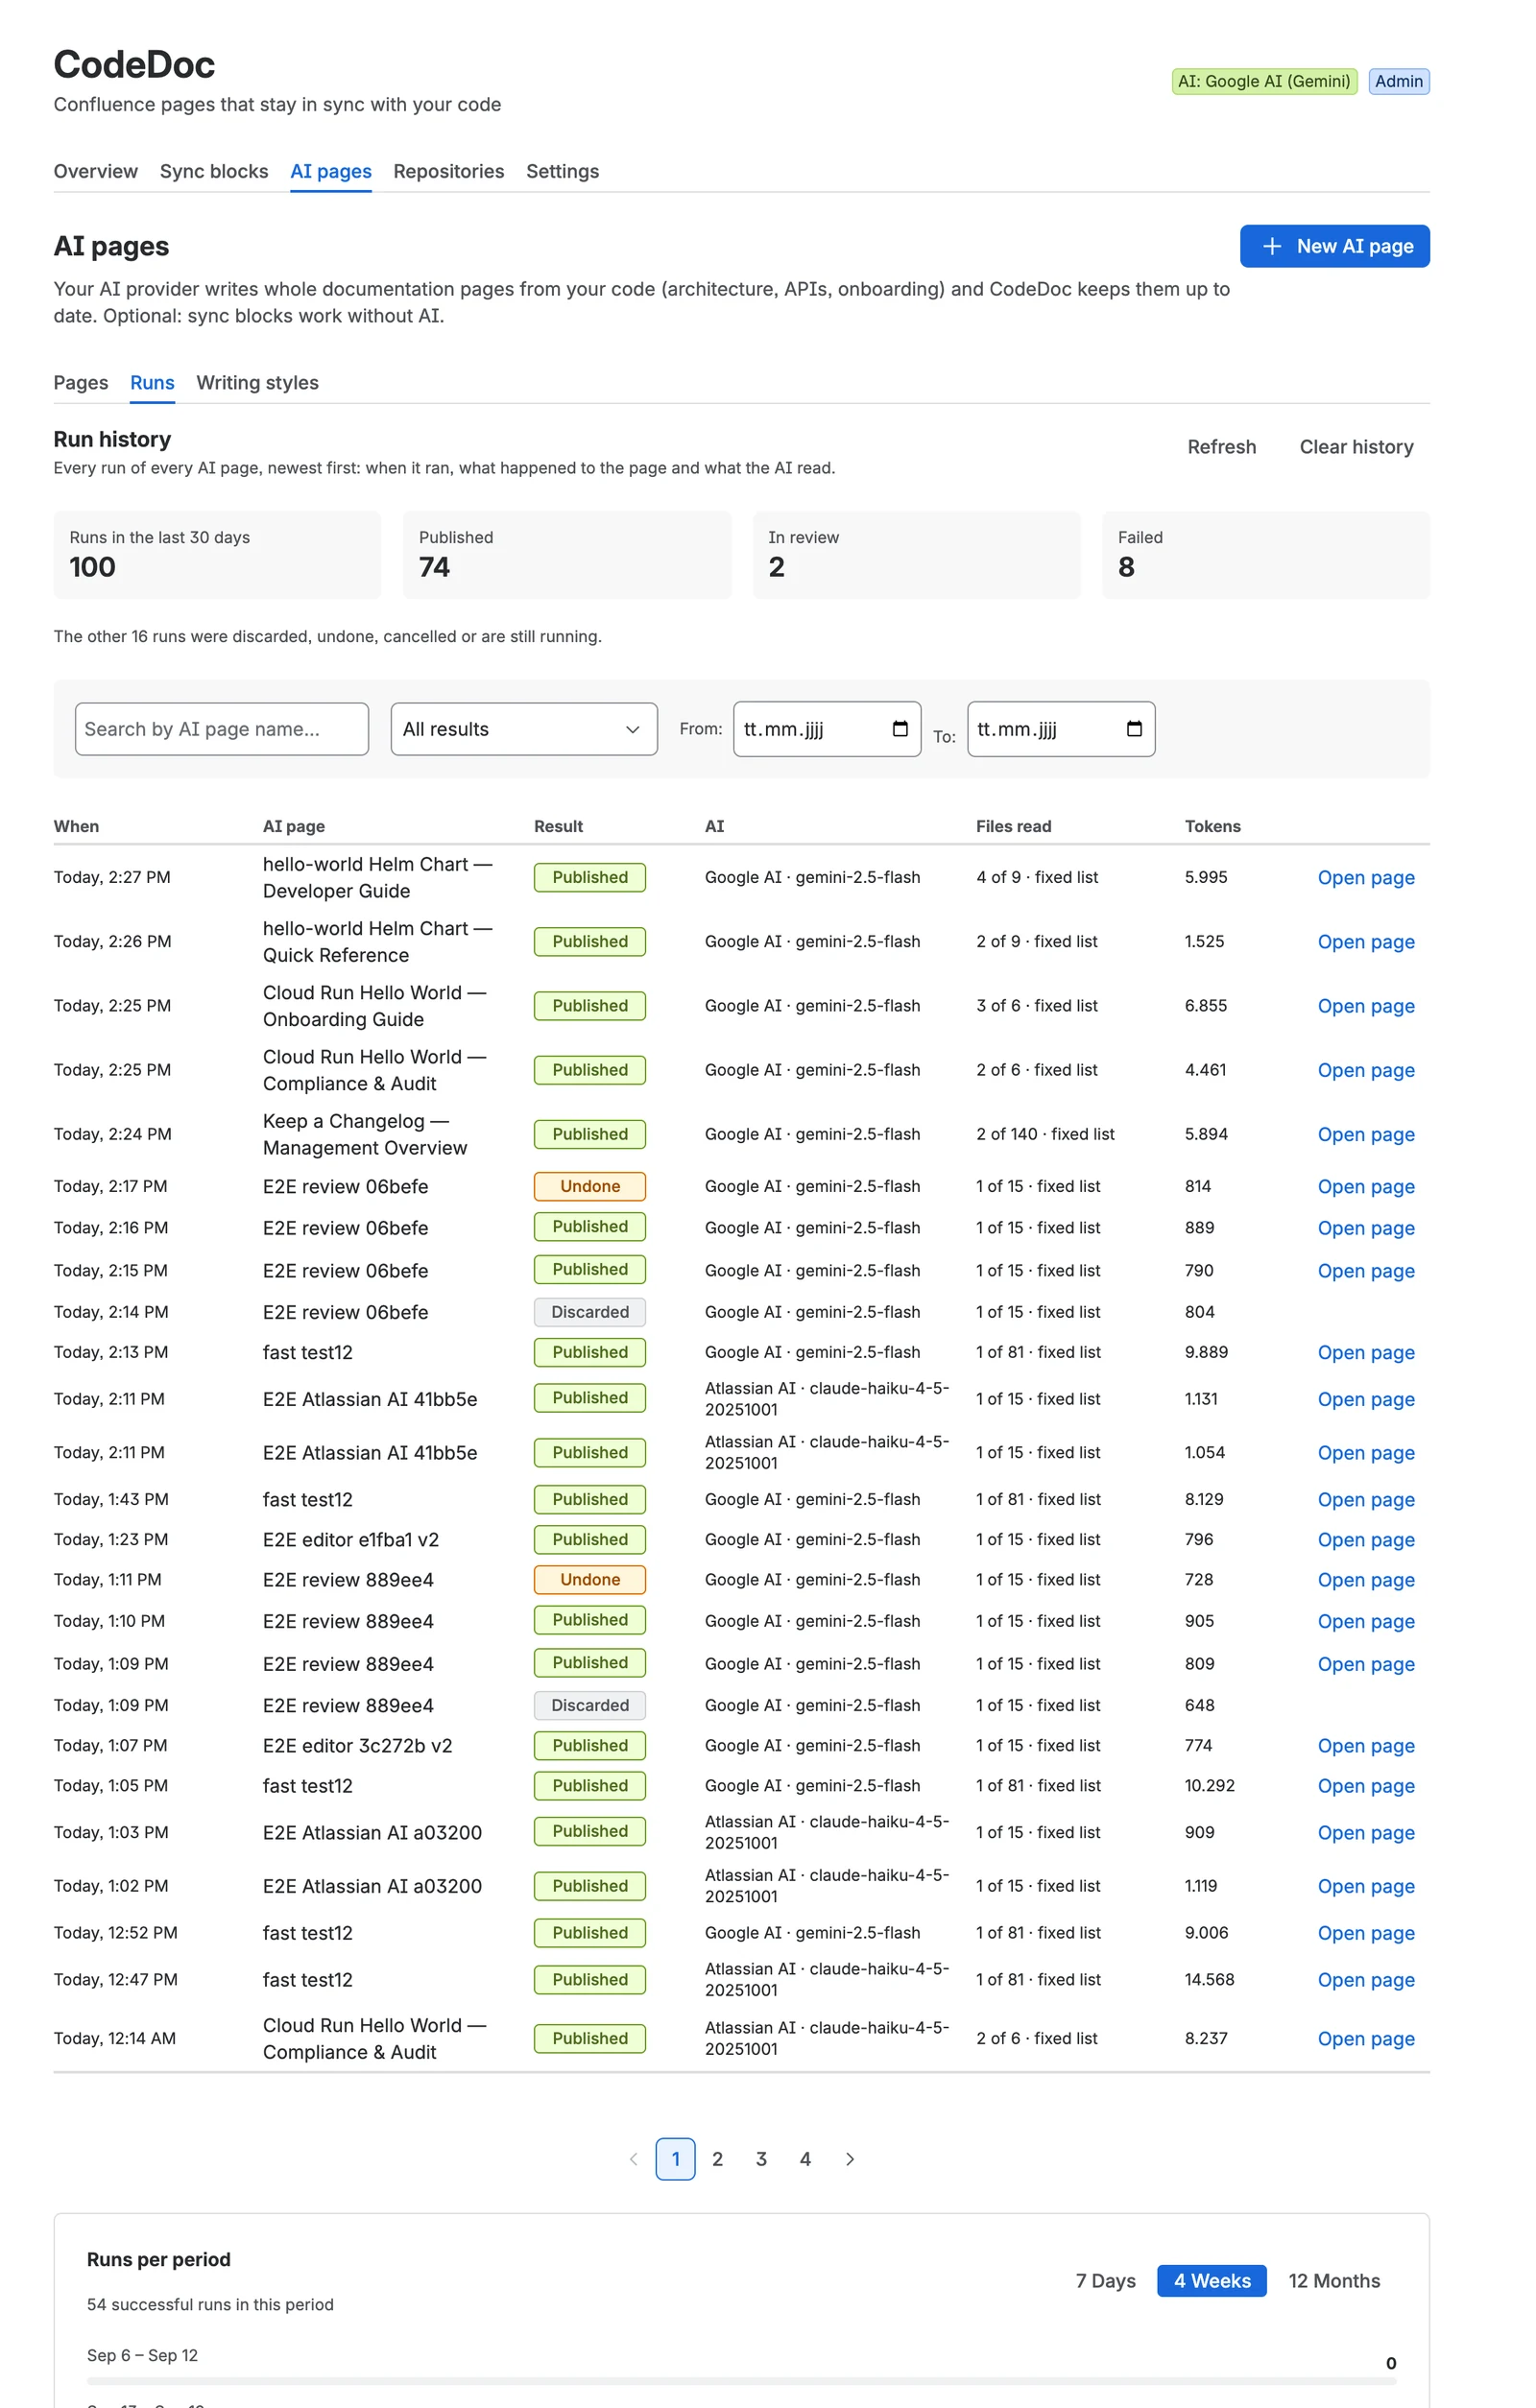1536x2408 pixels.
Task: Open page for fast test12 at 12:47 PM
Action: pyautogui.click(x=1365, y=1980)
